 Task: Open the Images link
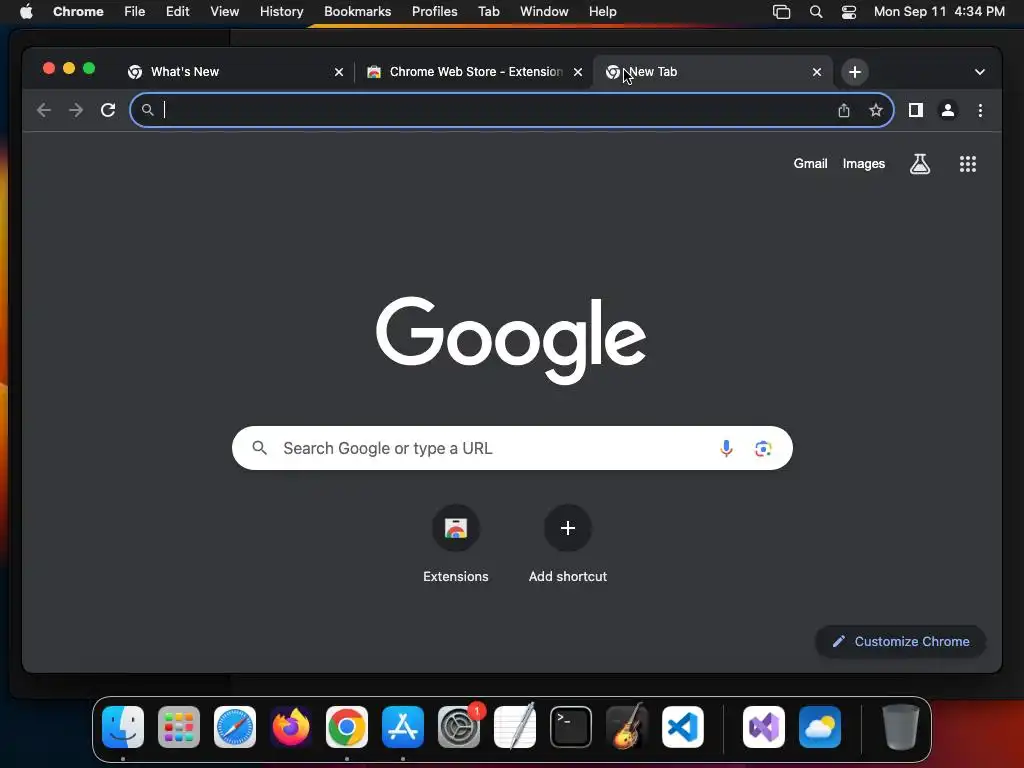point(863,164)
